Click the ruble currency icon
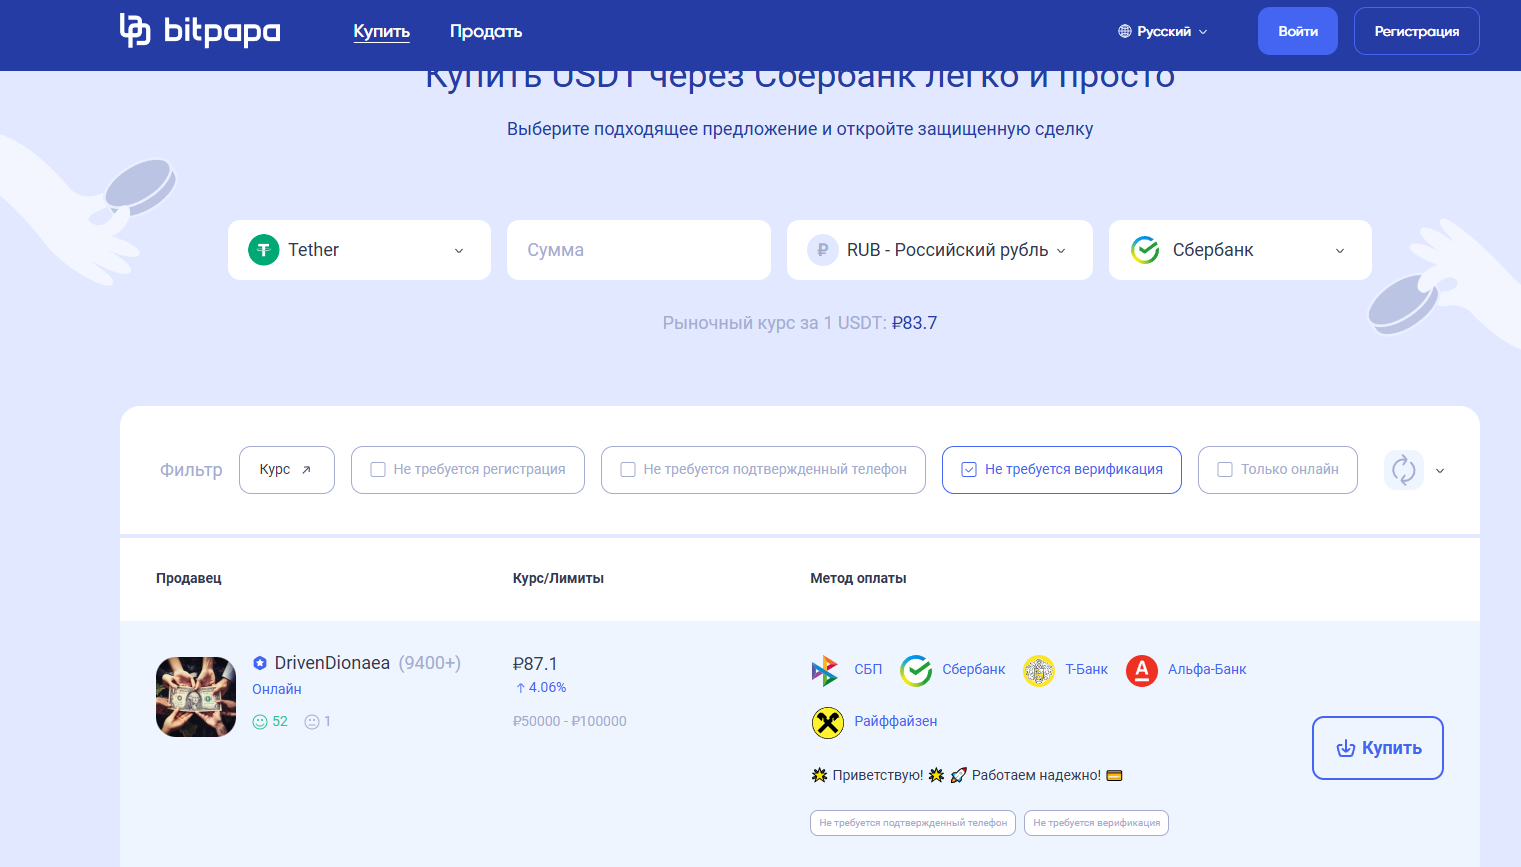The width and height of the screenshot is (1521, 867). (x=823, y=250)
